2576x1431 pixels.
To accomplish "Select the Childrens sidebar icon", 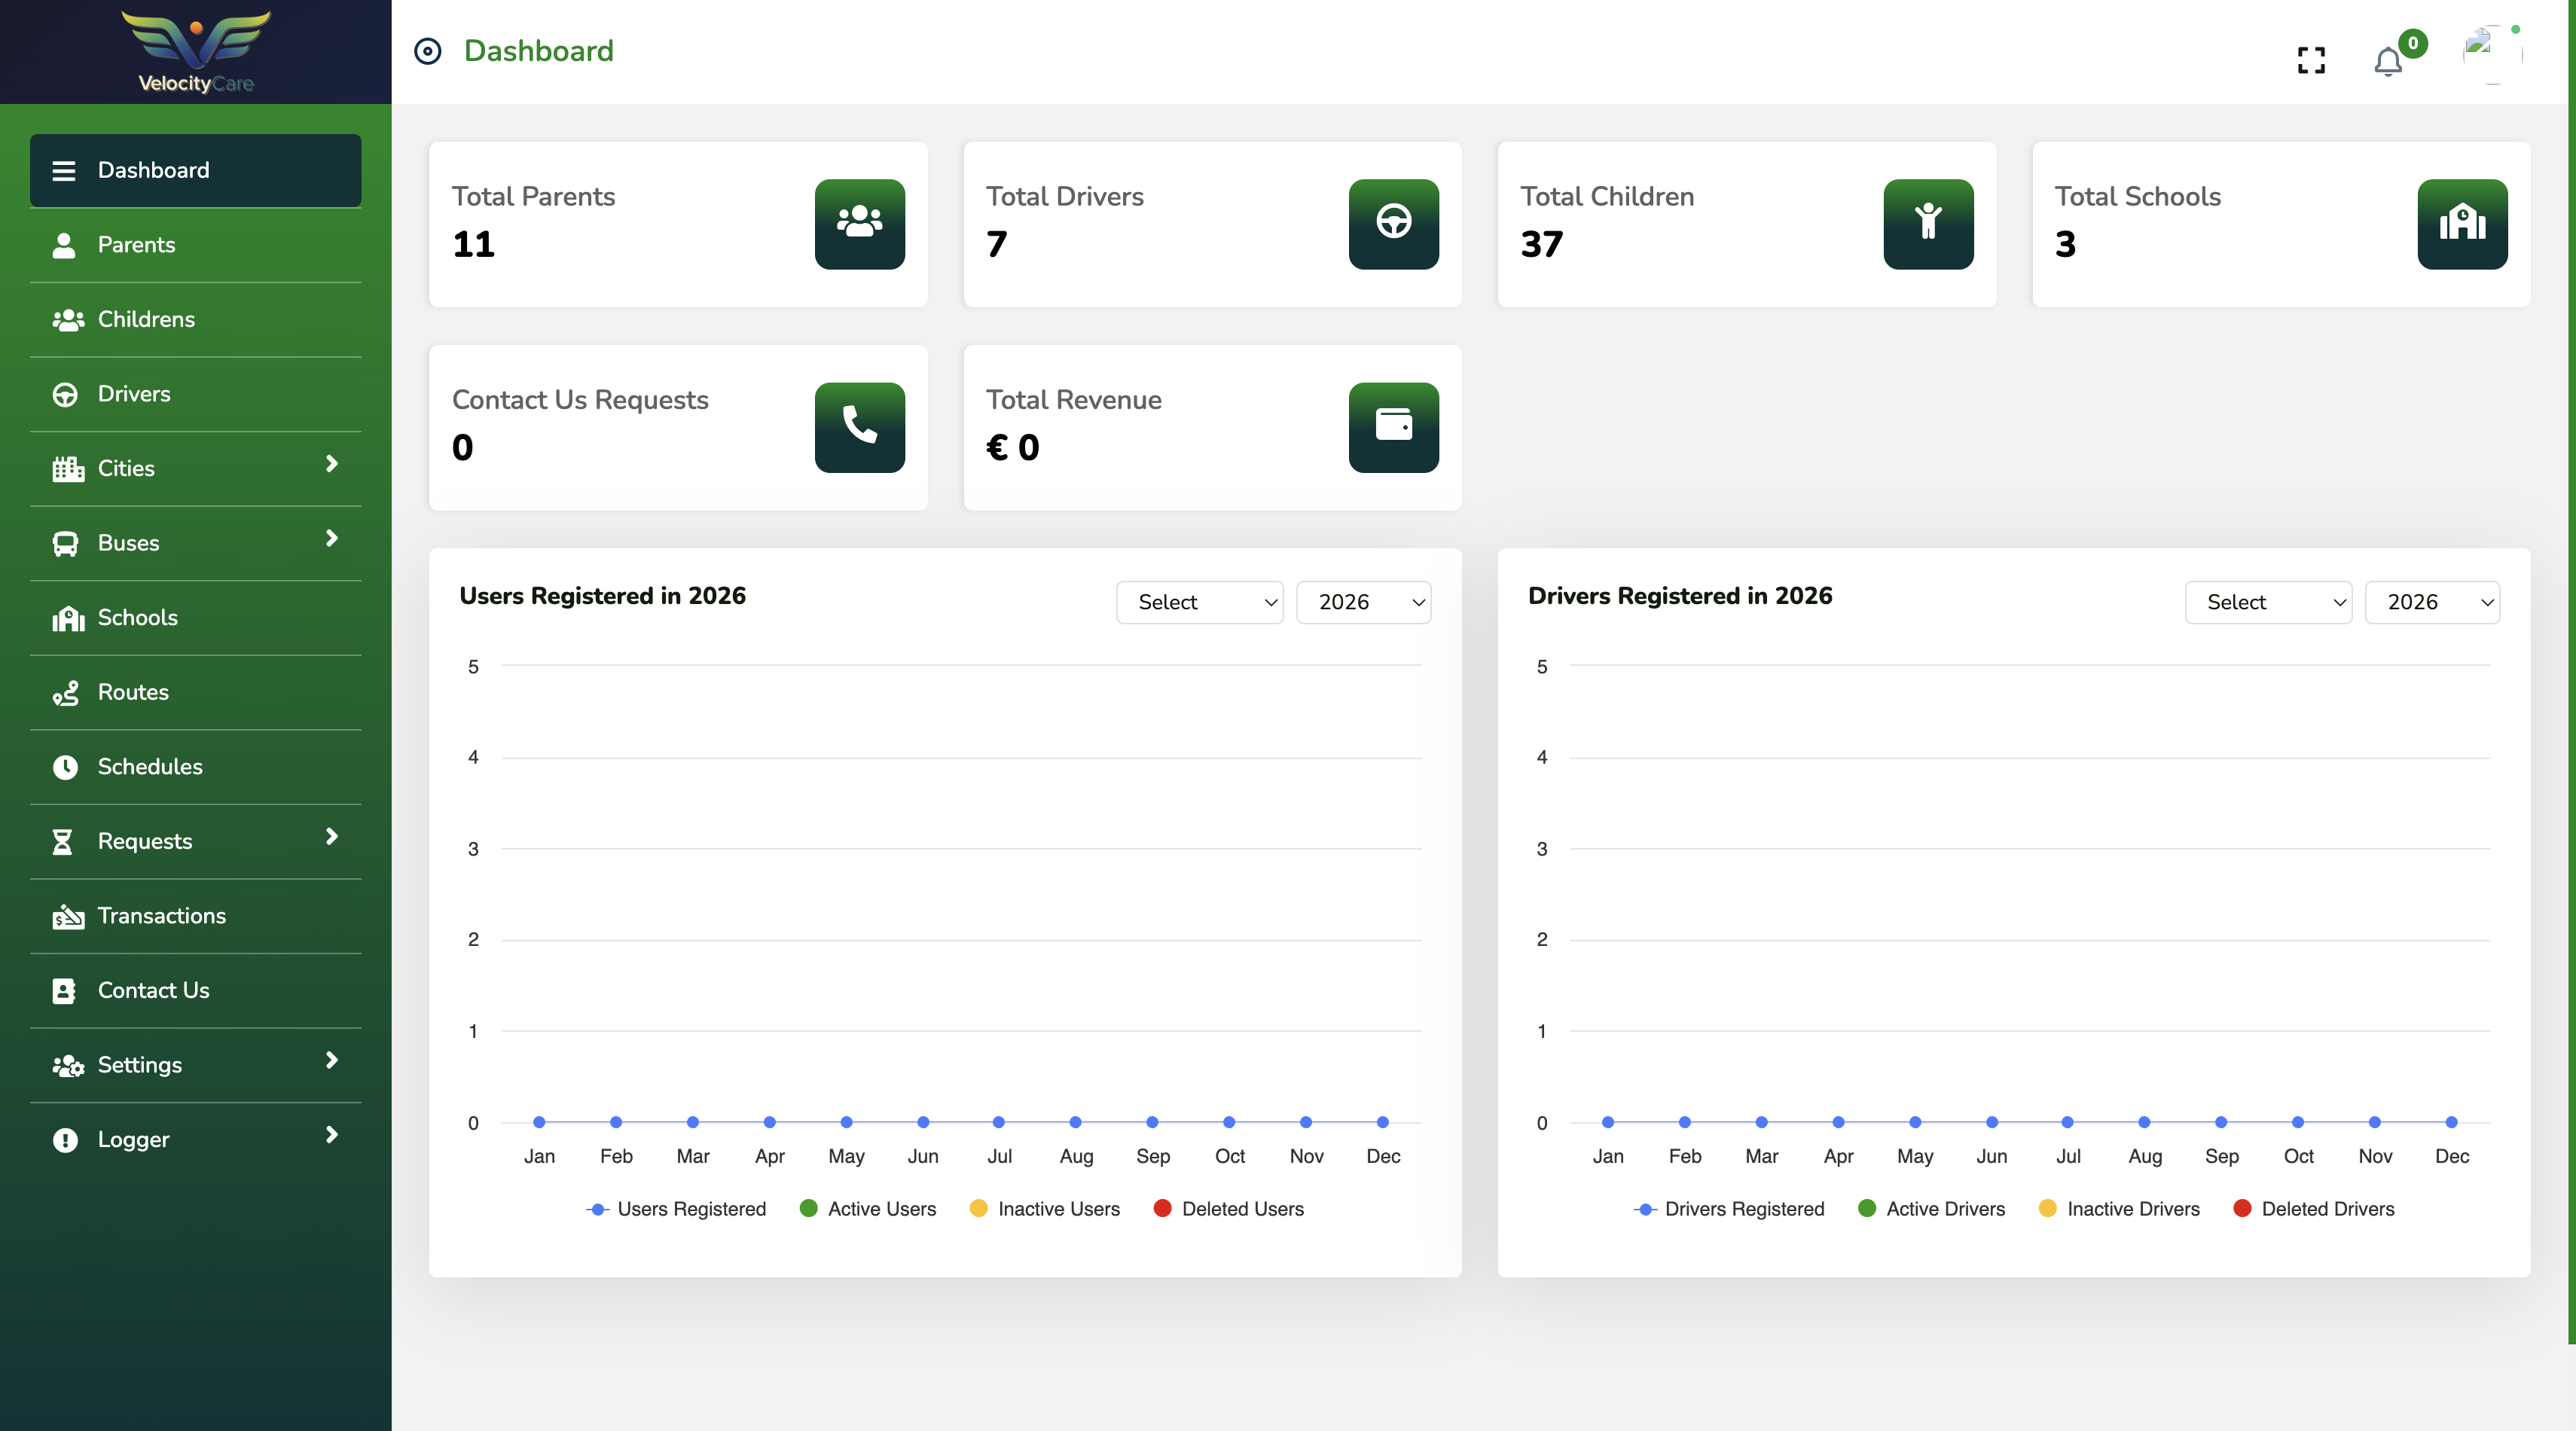I will [66, 319].
